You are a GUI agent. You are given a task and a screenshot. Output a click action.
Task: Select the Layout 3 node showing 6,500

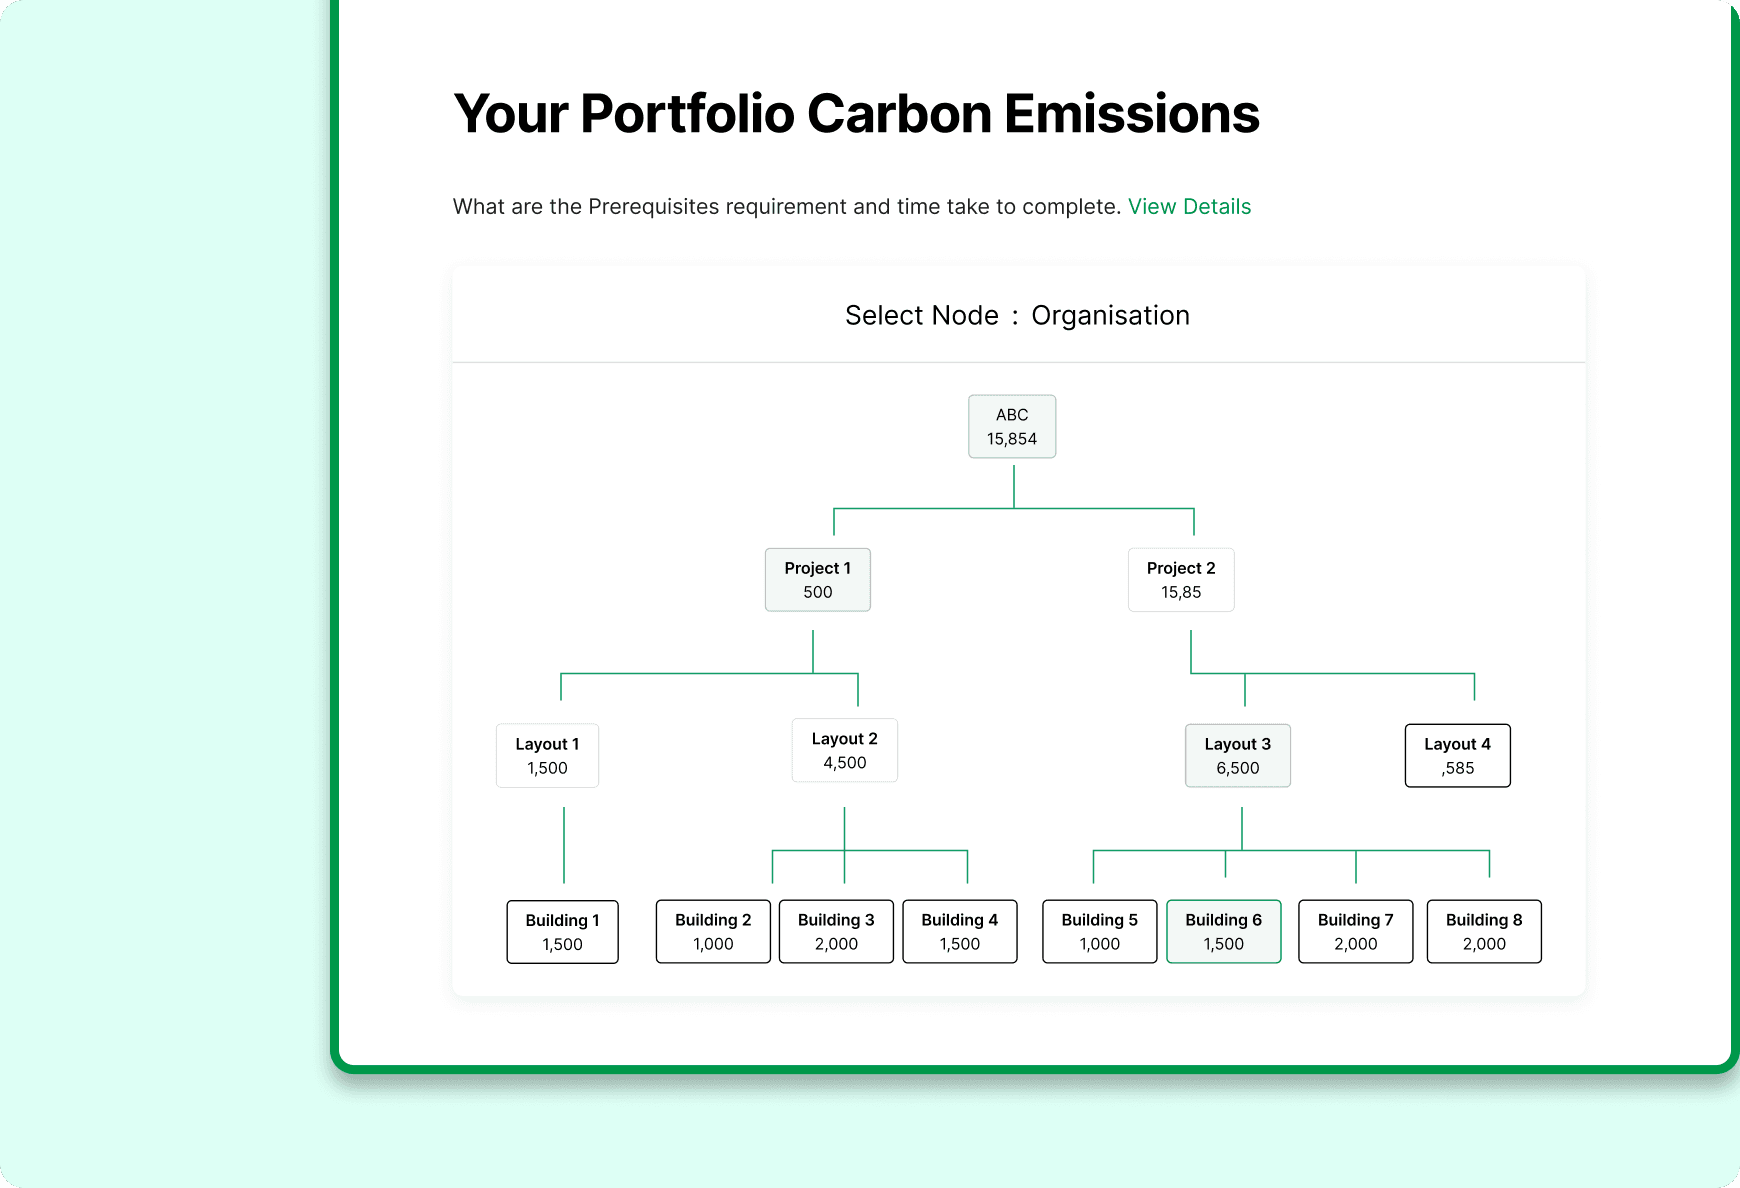(x=1238, y=755)
